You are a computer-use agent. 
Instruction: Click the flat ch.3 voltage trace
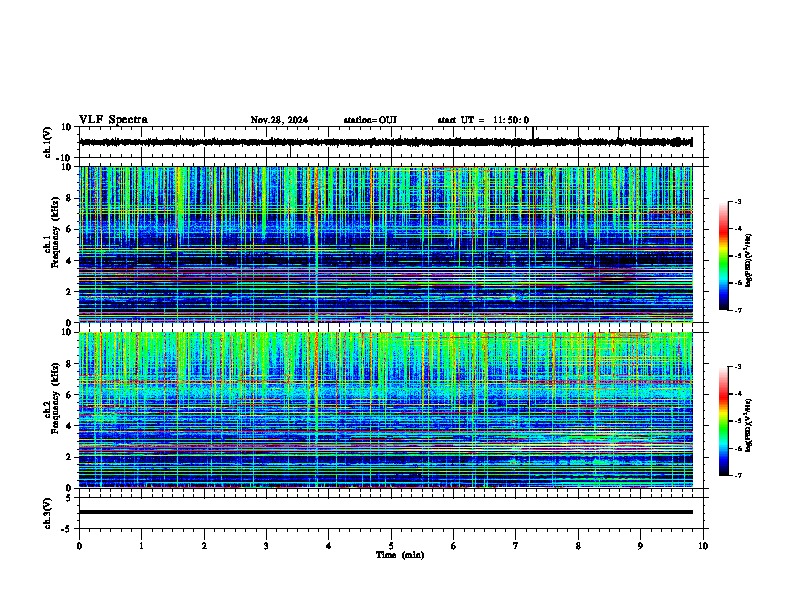click(385, 512)
